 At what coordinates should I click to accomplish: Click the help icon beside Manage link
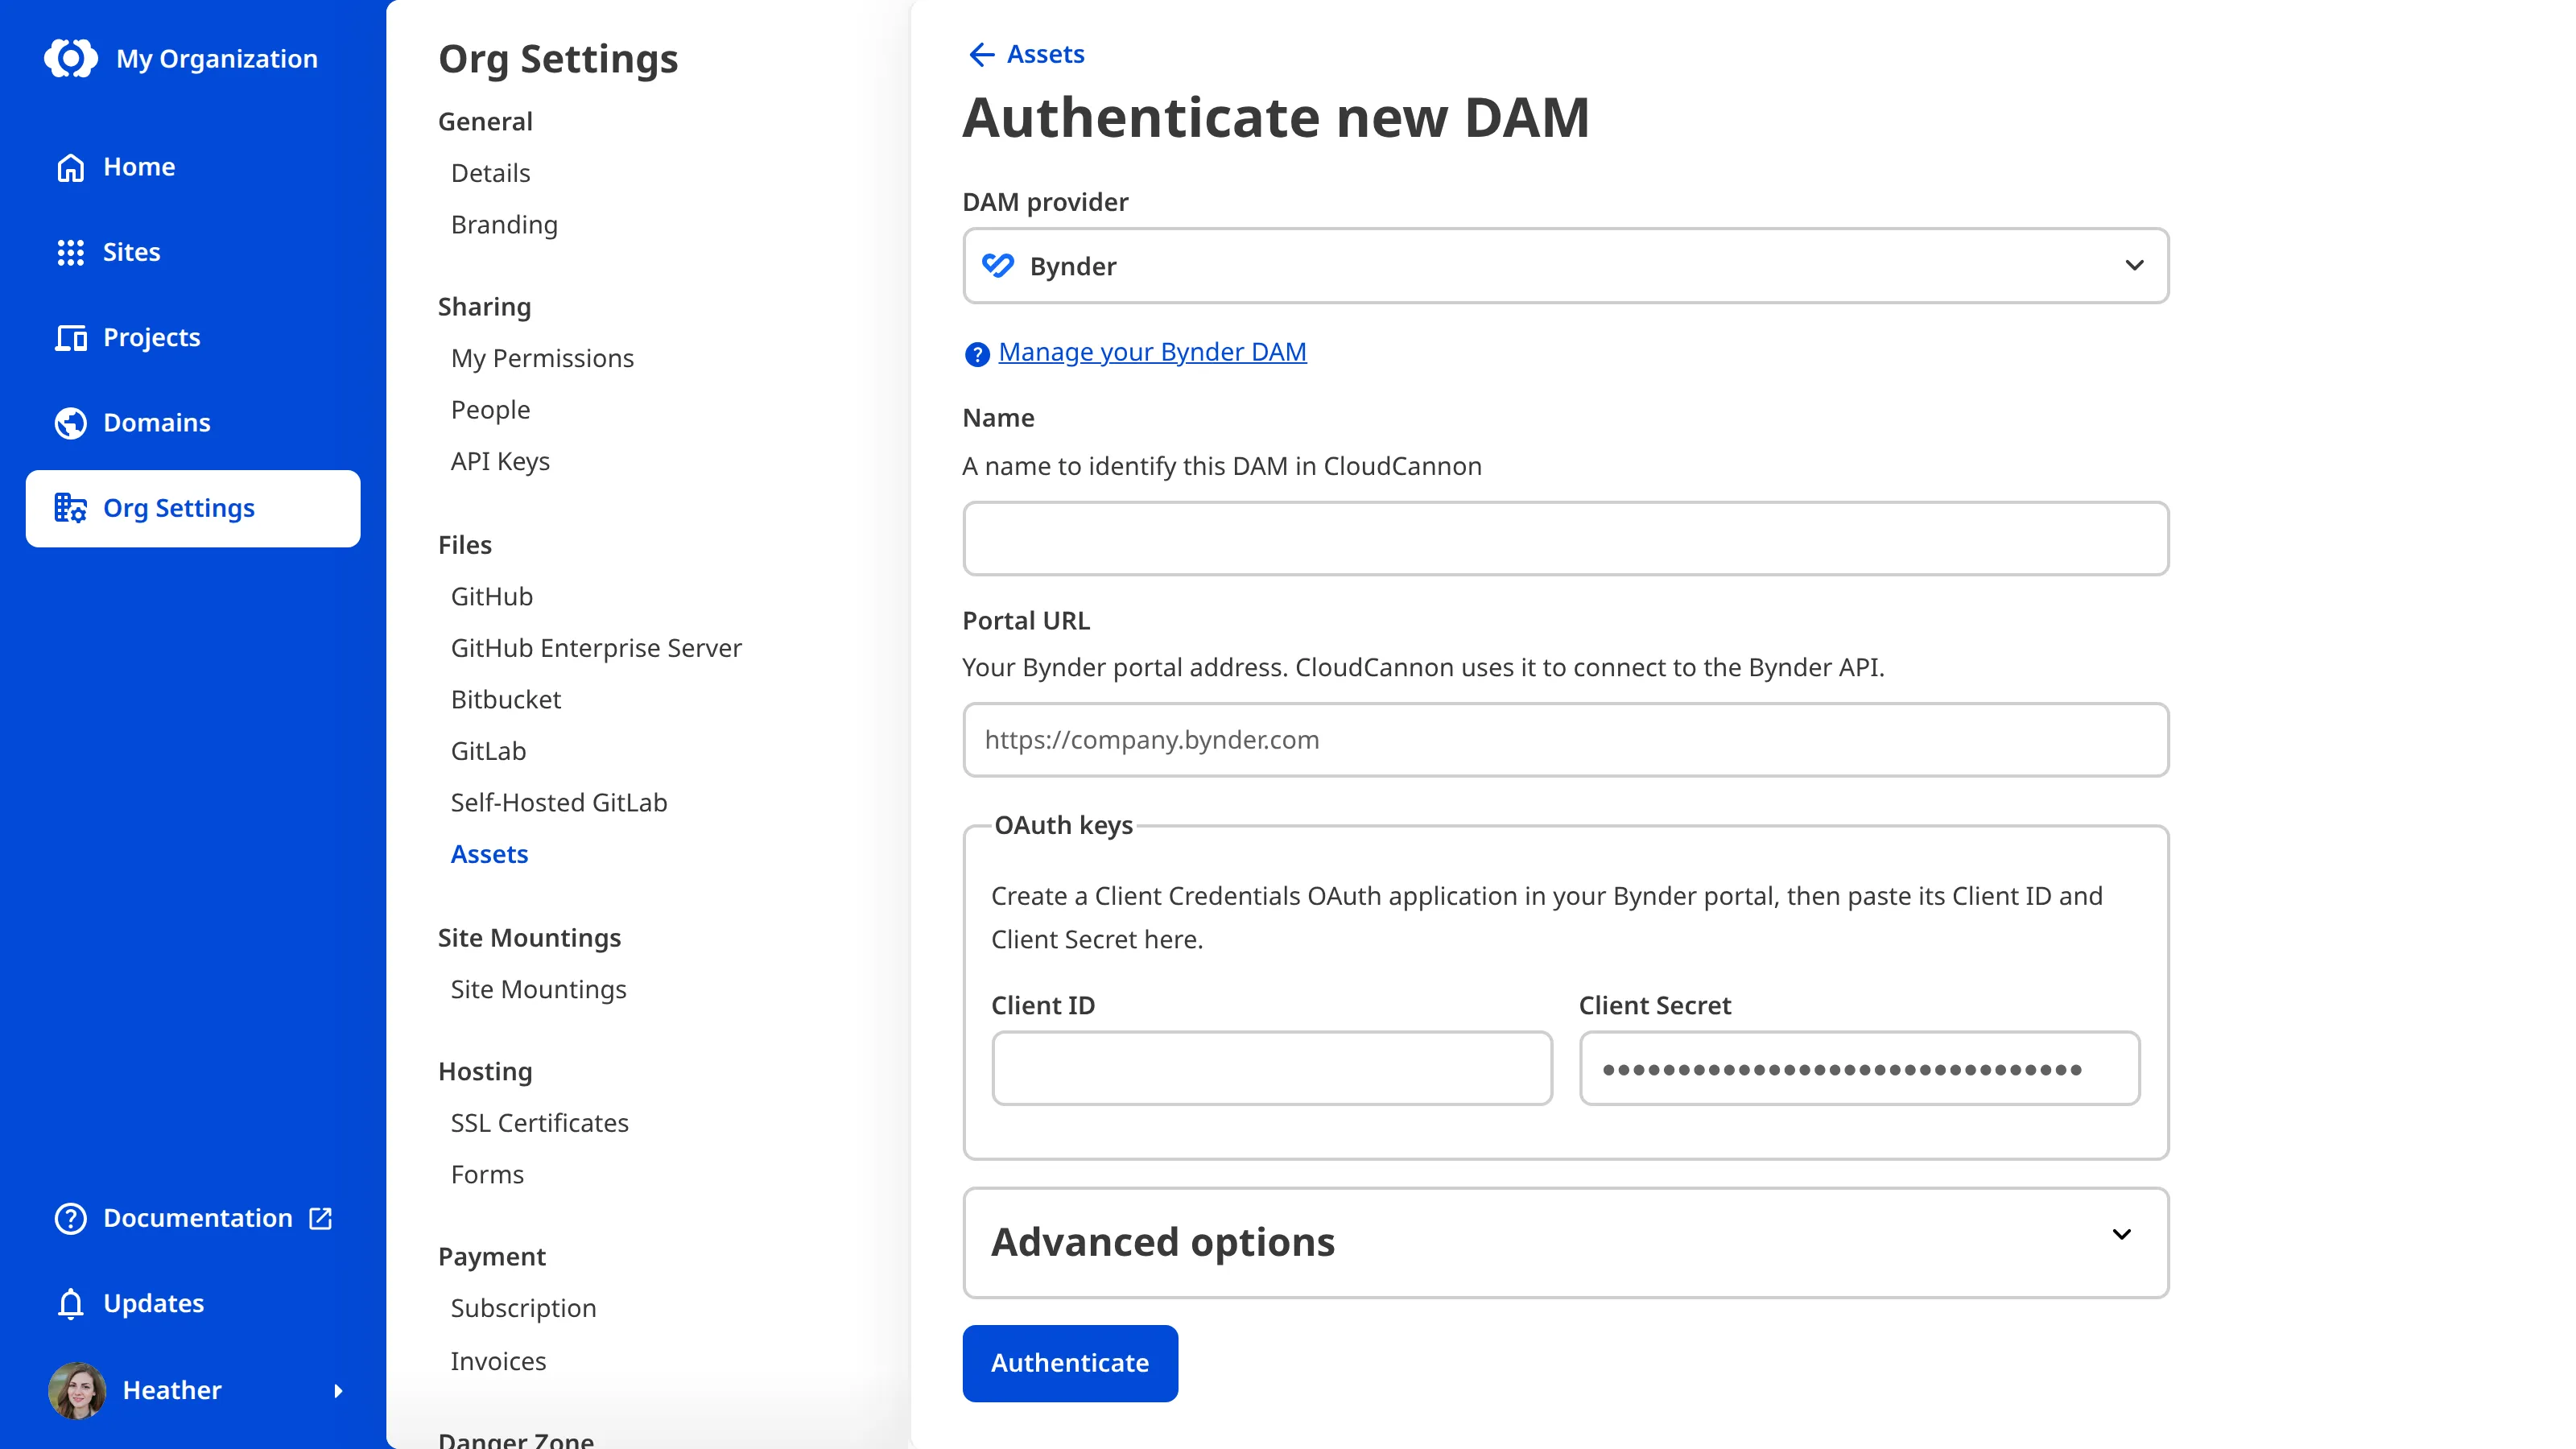[976, 354]
